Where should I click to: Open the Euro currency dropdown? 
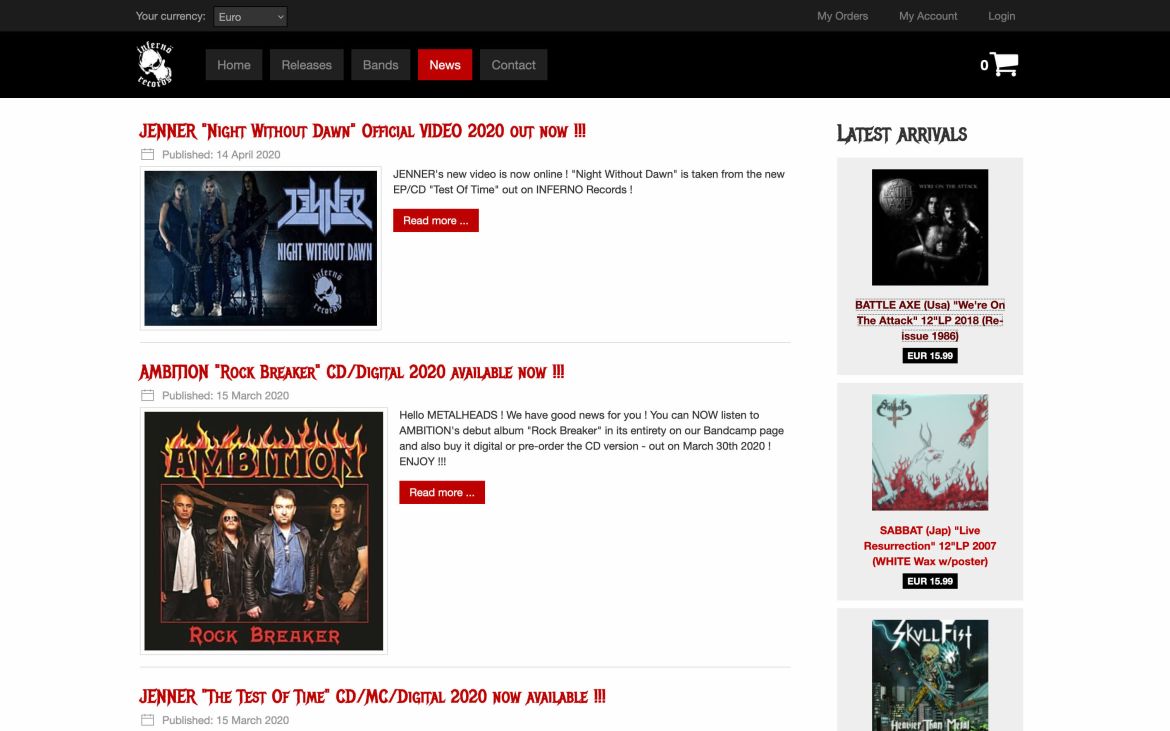[x=250, y=16]
